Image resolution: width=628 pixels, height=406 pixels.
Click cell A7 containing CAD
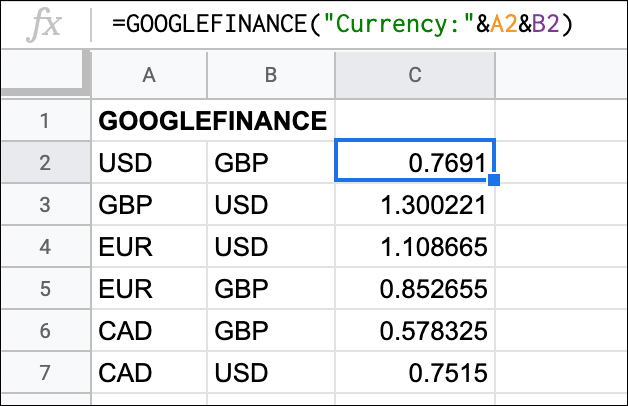(149, 372)
